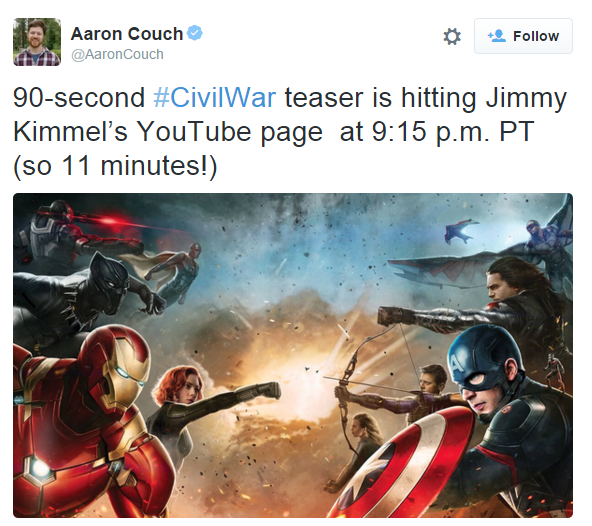Open the #CivilWar hashtag

[215, 98]
